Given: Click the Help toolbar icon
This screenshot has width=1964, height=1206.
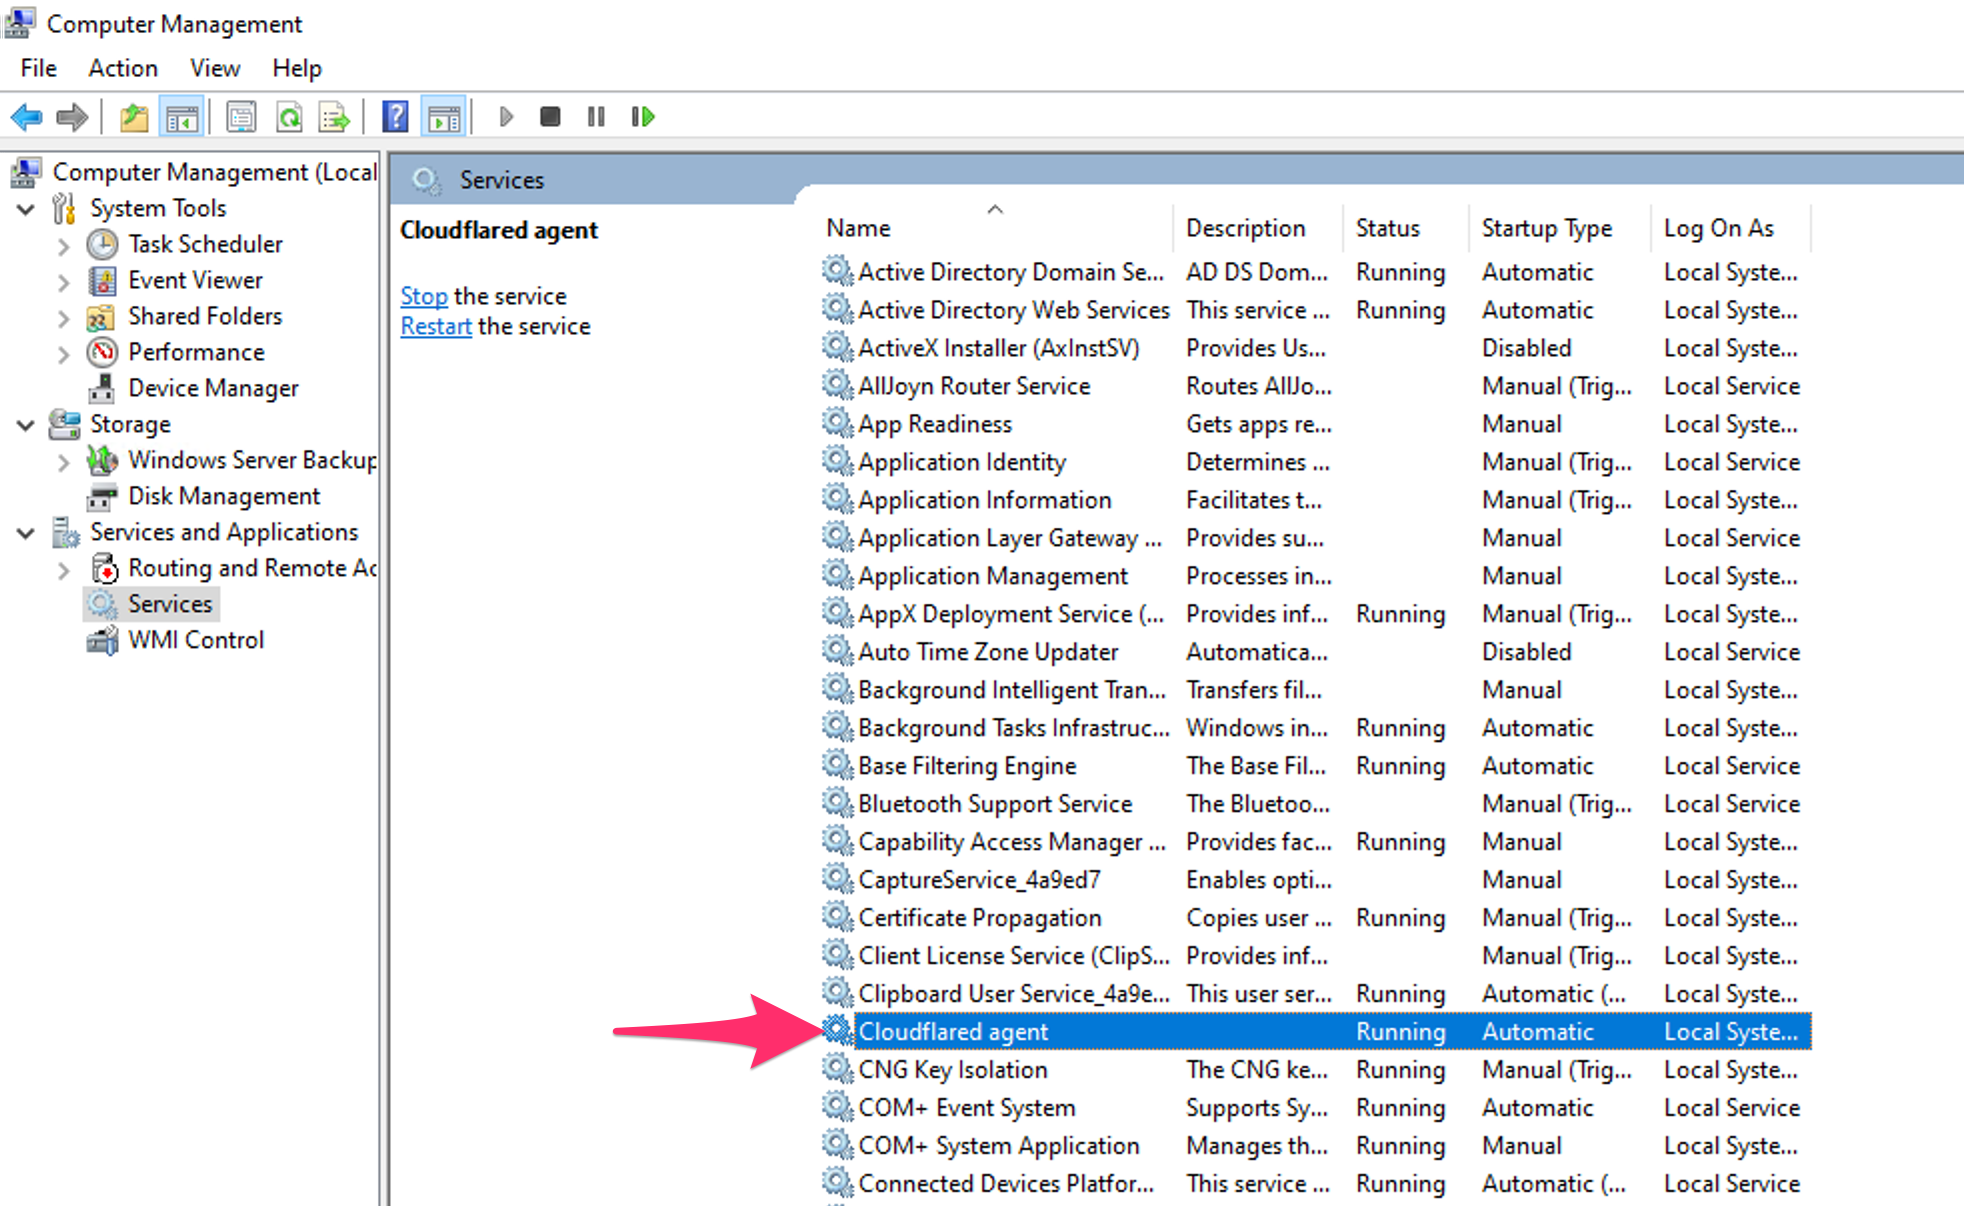Looking at the screenshot, I should [395, 117].
